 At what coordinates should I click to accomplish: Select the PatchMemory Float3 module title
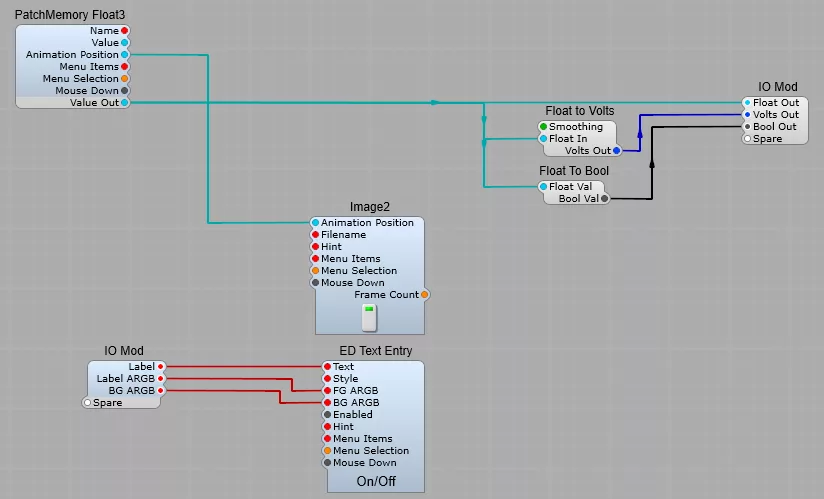(70, 14)
